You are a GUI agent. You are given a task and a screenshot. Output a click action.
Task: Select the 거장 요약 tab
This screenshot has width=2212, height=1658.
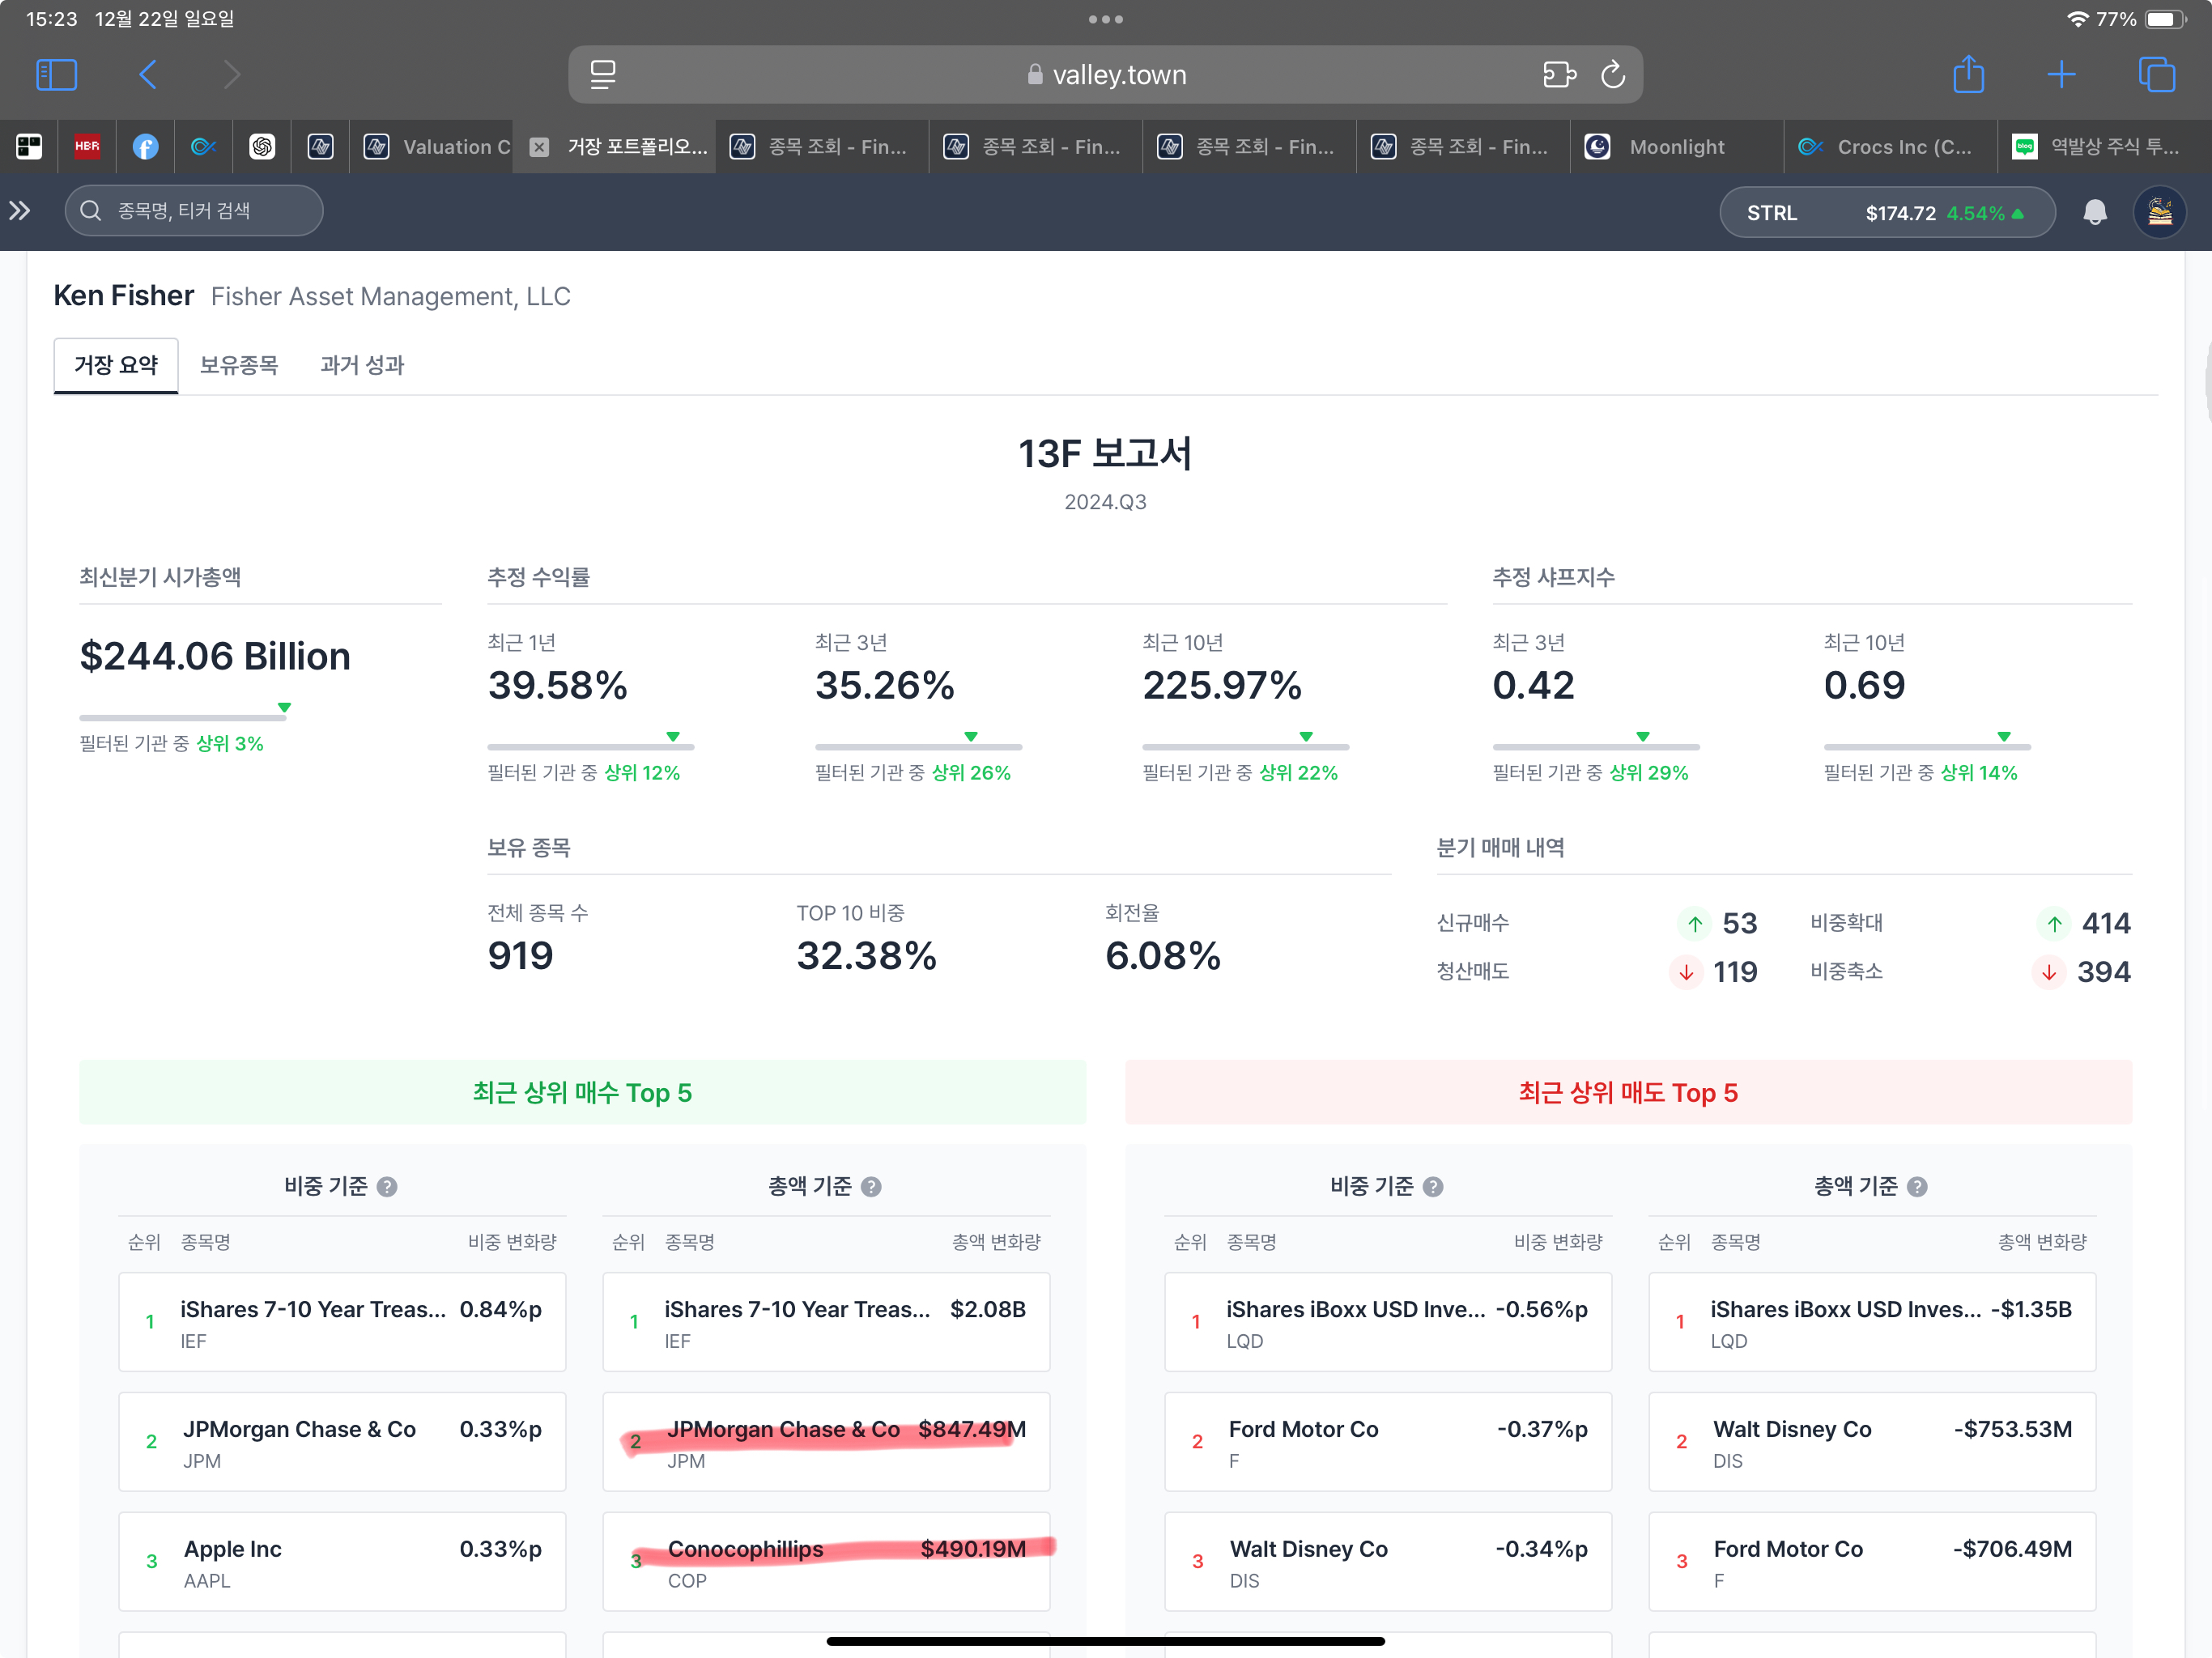116,365
